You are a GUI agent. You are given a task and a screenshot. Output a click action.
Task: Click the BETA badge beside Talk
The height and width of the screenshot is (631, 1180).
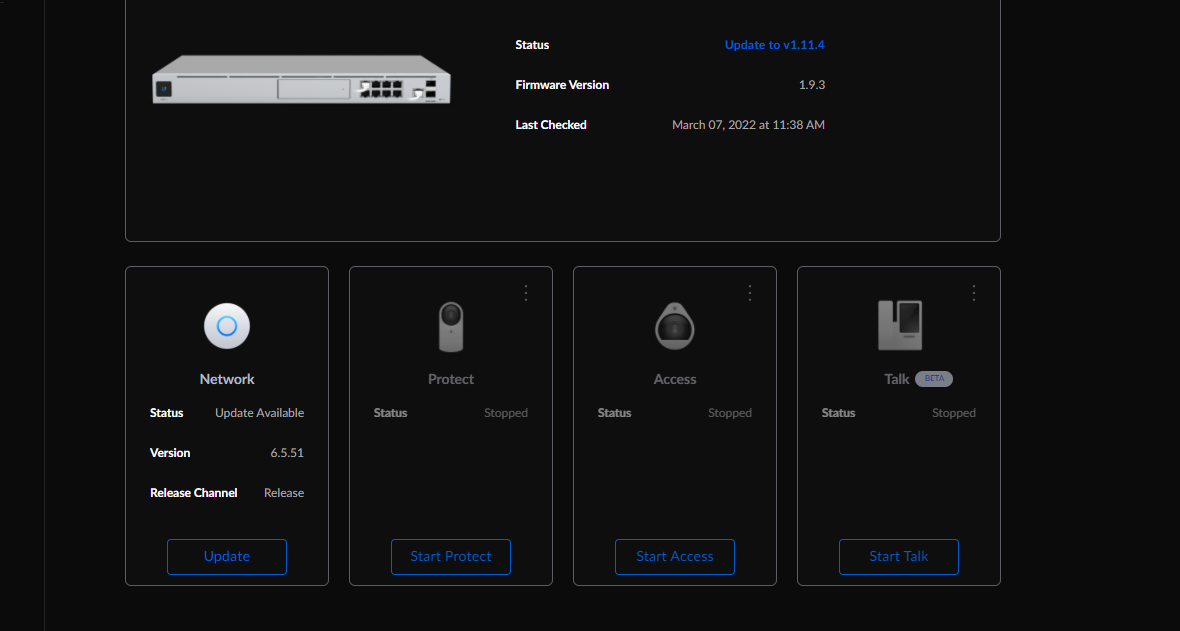[x=934, y=379]
